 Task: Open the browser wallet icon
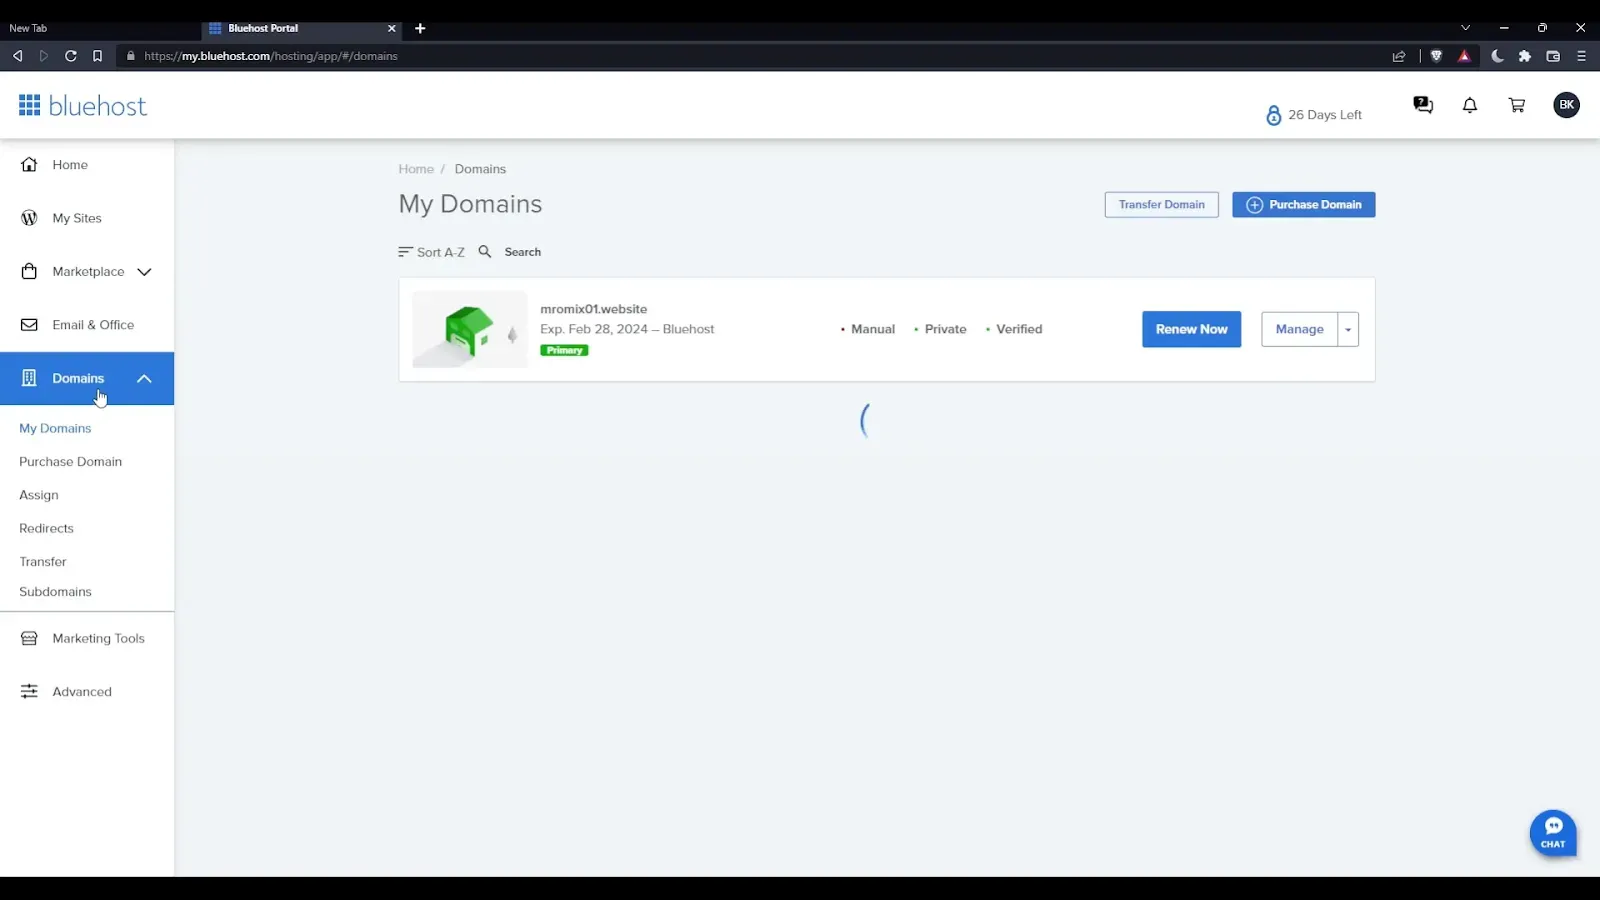pos(1553,56)
